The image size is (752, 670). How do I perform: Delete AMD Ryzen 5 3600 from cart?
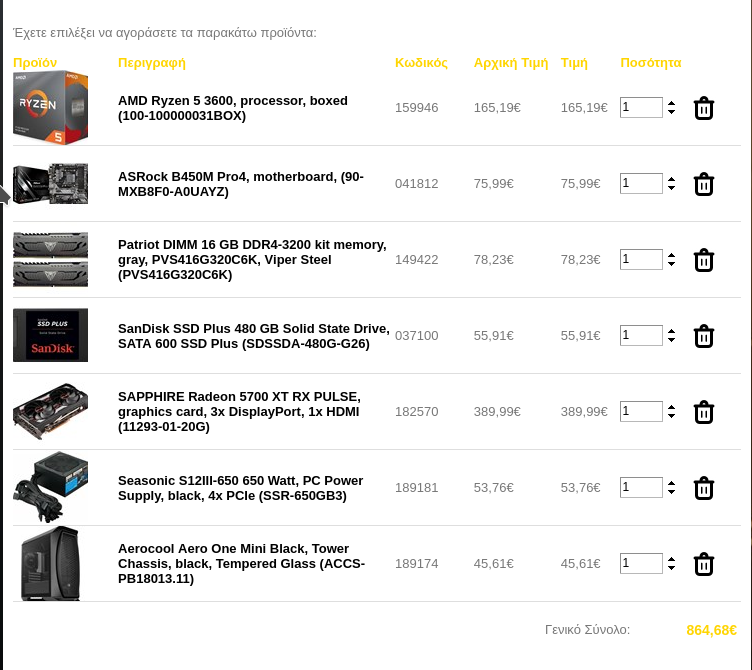pyautogui.click(x=704, y=108)
